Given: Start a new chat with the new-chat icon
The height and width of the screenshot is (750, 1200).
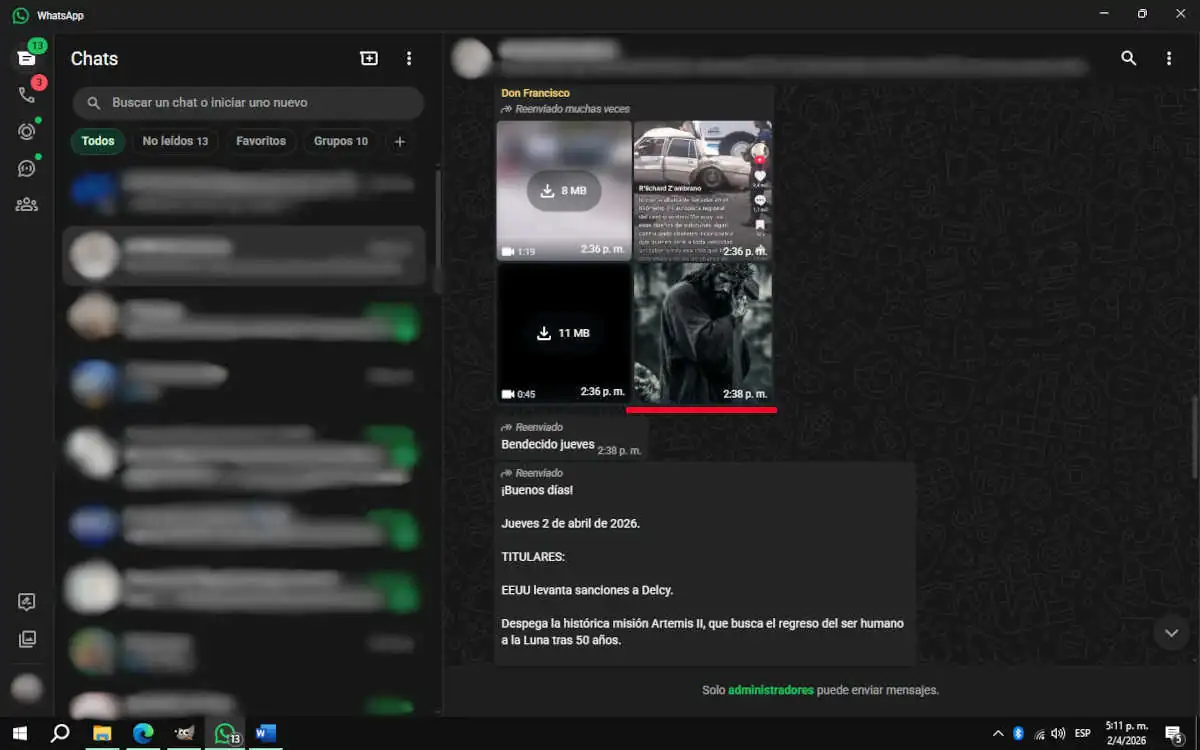Looking at the screenshot, I should [x=369, y=58].
